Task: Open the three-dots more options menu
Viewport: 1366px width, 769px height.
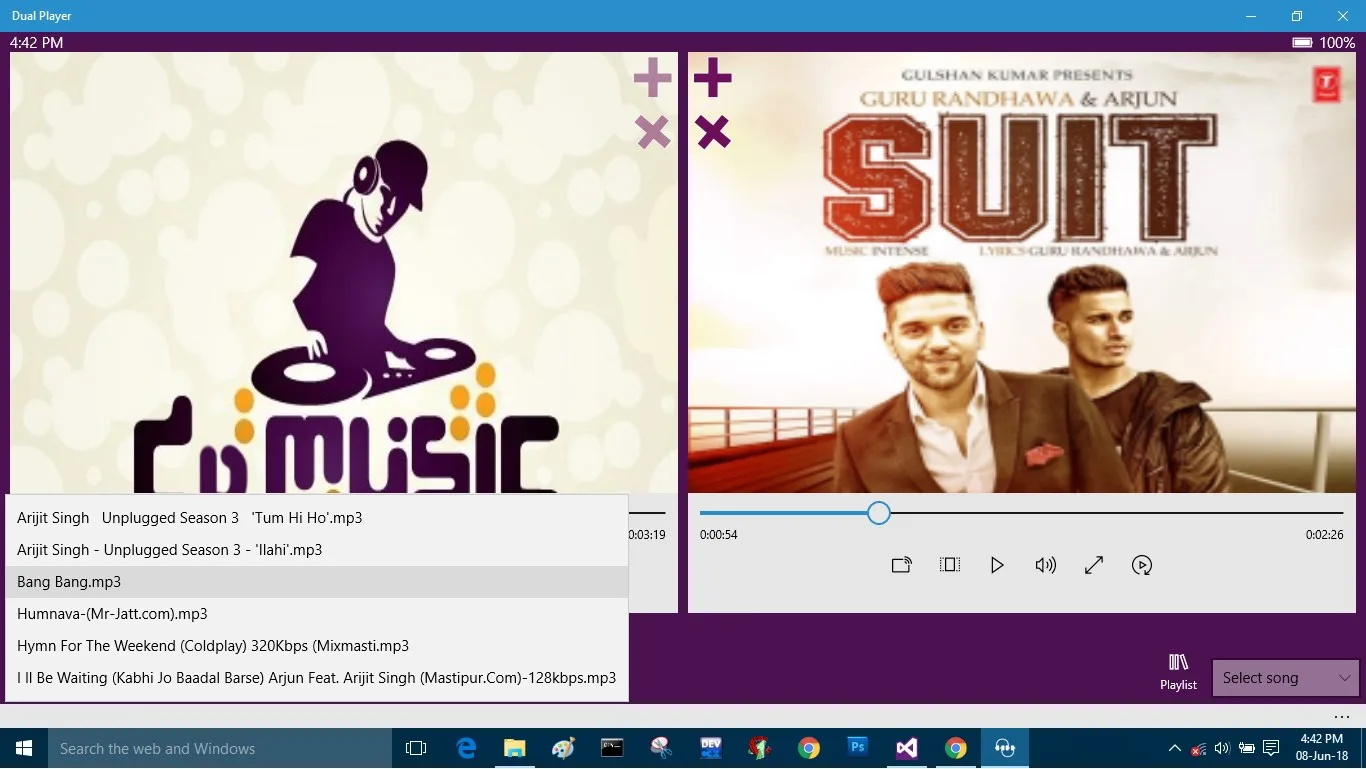Action: [x=1341, y=717]
